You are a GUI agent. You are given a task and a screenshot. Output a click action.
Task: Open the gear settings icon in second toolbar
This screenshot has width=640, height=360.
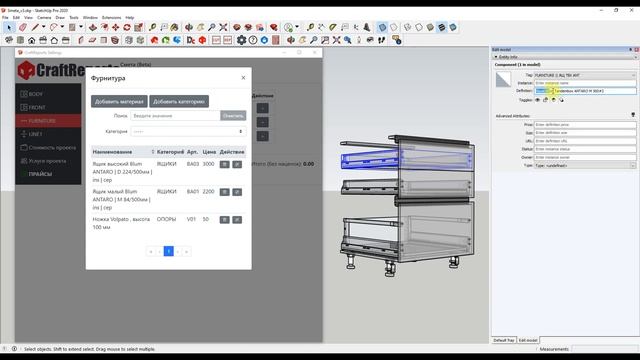tap(242, 40)
